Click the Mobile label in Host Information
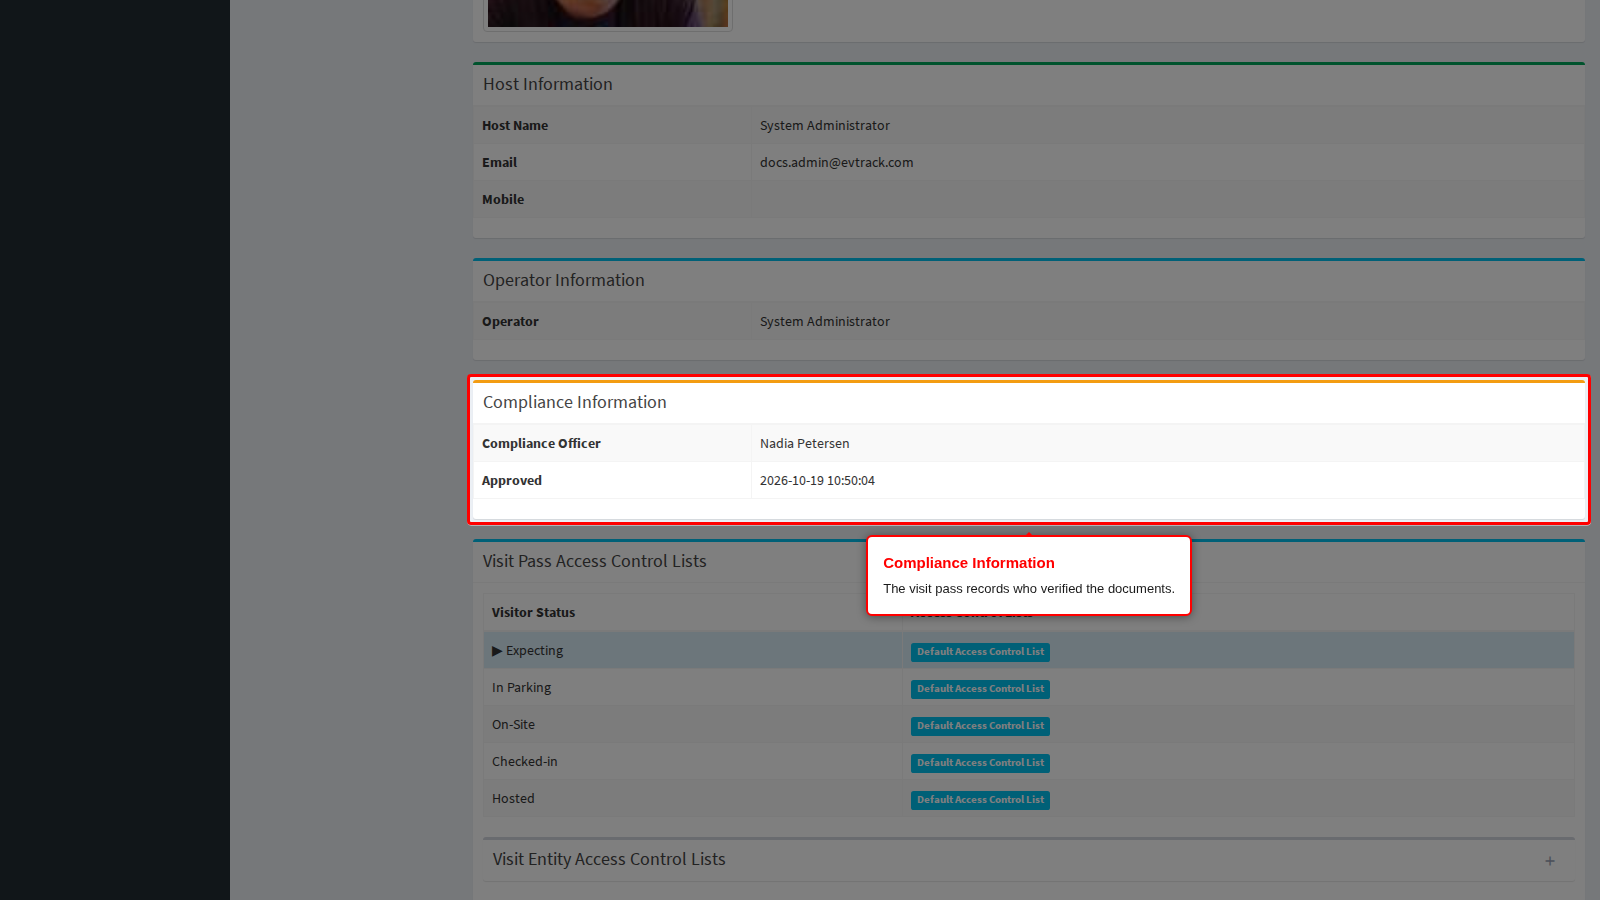This screenshot has height=900, width=1600. pos(502,199)
